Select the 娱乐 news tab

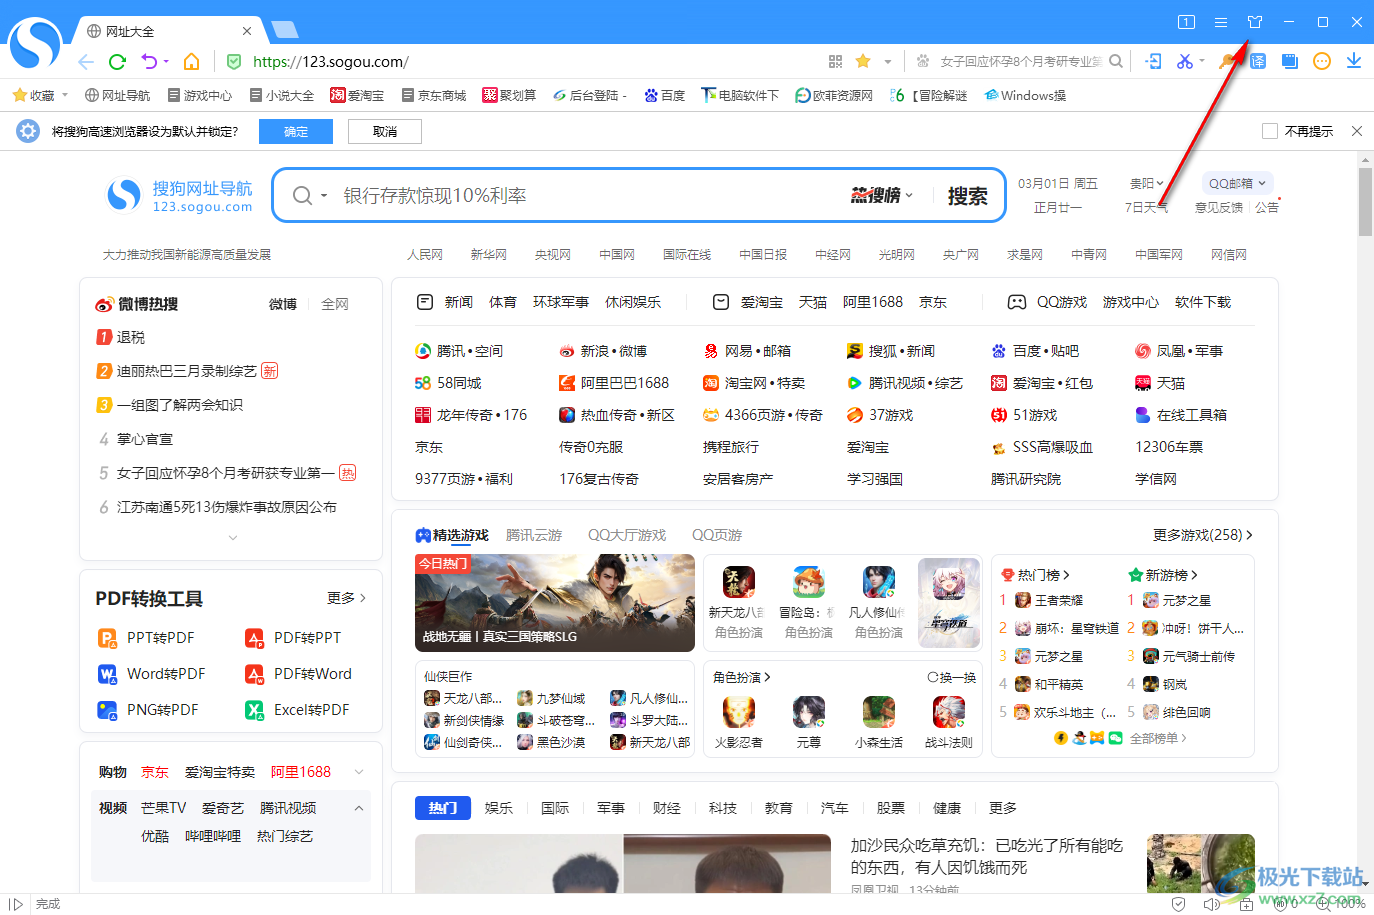pyautogui.click(x=499, y=808)
